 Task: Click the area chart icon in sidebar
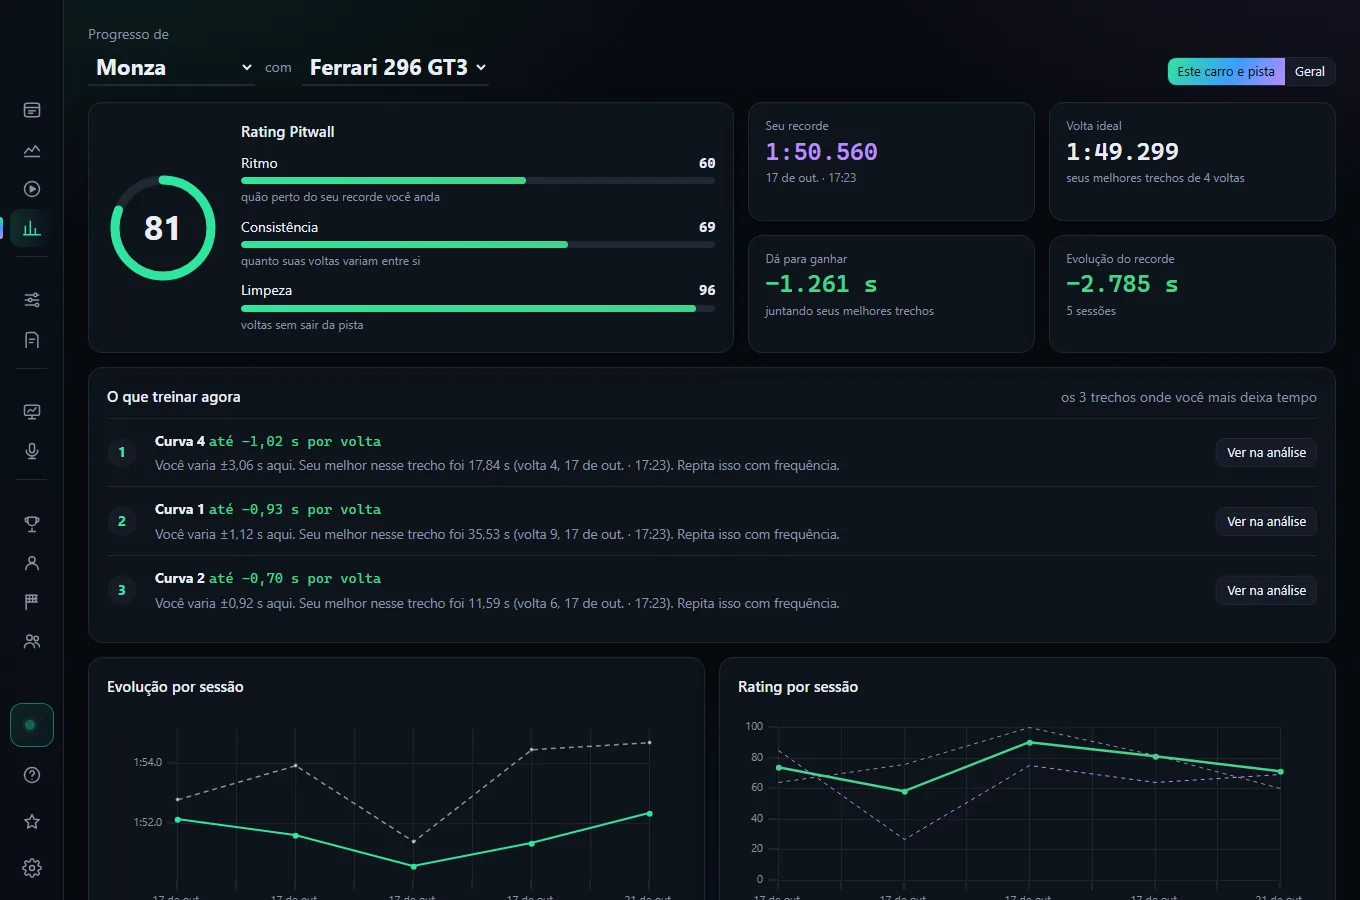click(32, 150)
